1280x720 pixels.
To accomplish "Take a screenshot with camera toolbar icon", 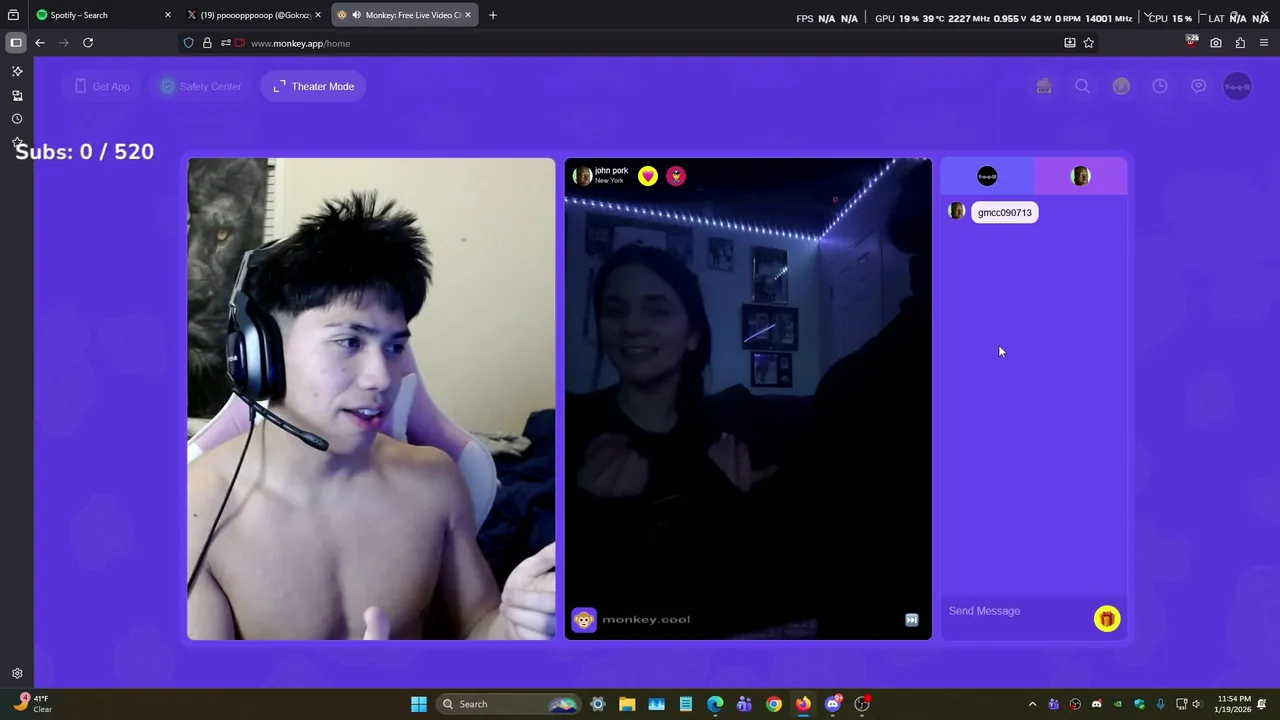I will coord(1215,43).
